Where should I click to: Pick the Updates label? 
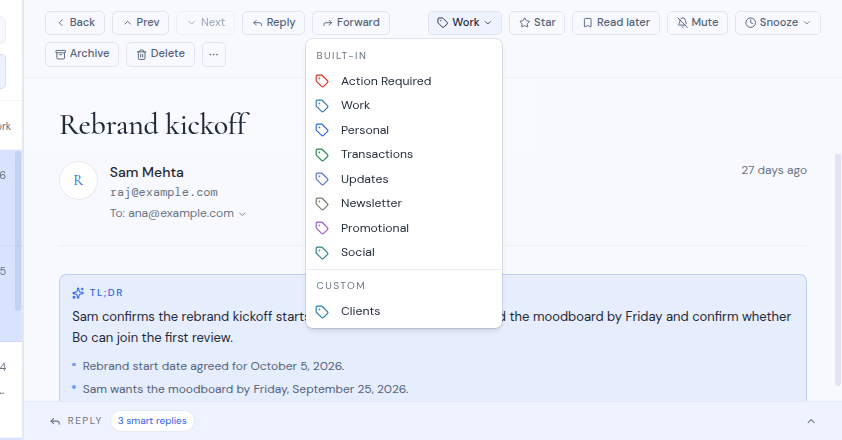coord(404,179)
